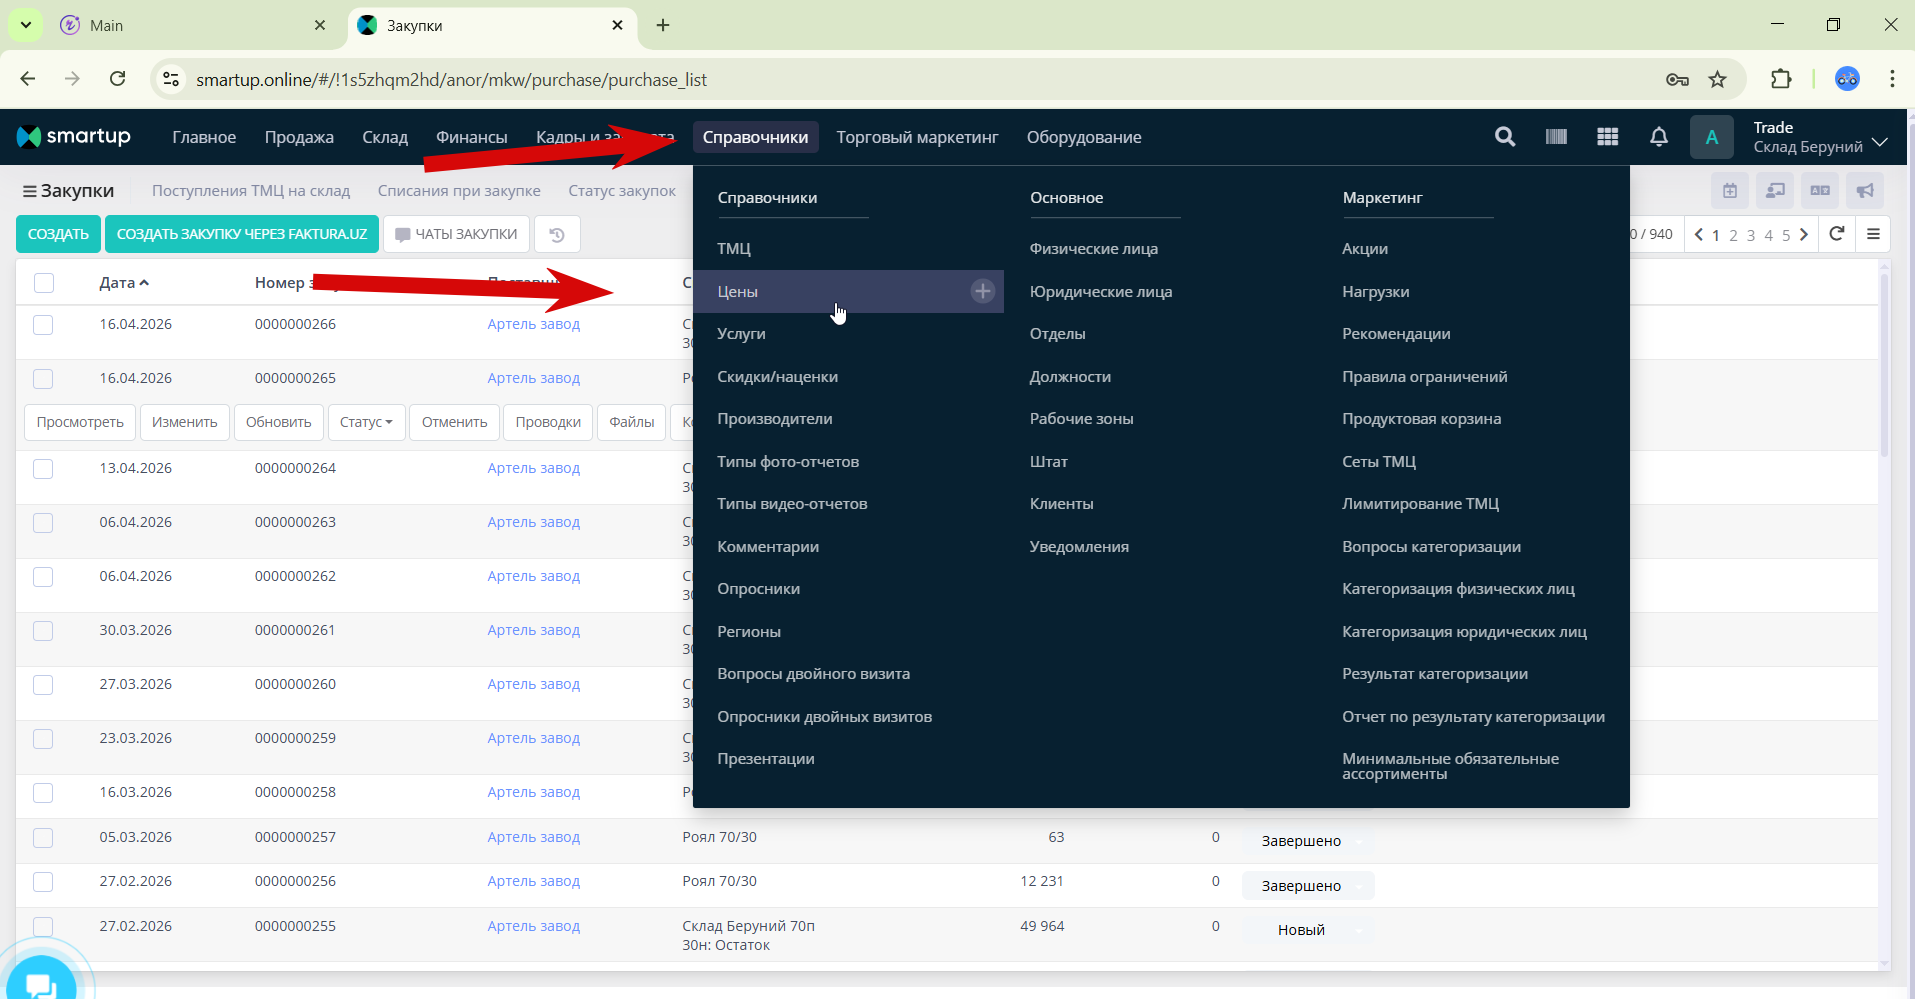
Task: Go to previous page arrow in pagination
Action: [x=1698, y=235]
